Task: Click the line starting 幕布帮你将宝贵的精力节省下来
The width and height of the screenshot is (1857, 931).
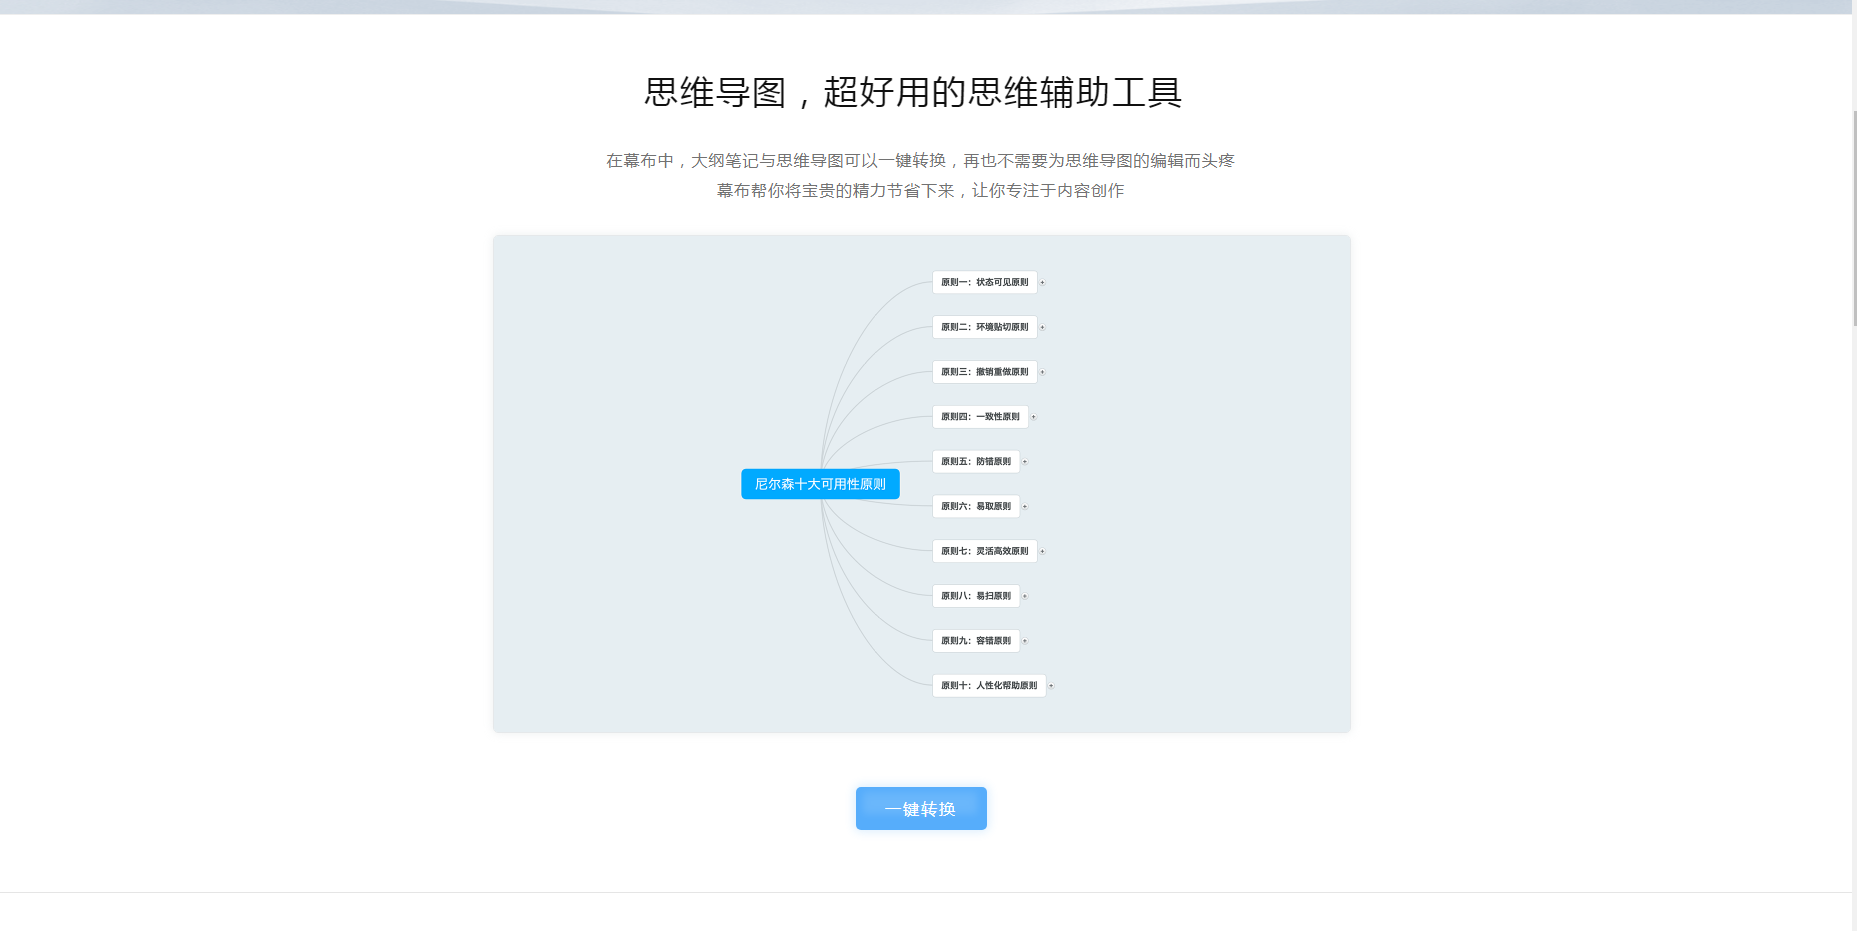Action: (x=920, y=190)
